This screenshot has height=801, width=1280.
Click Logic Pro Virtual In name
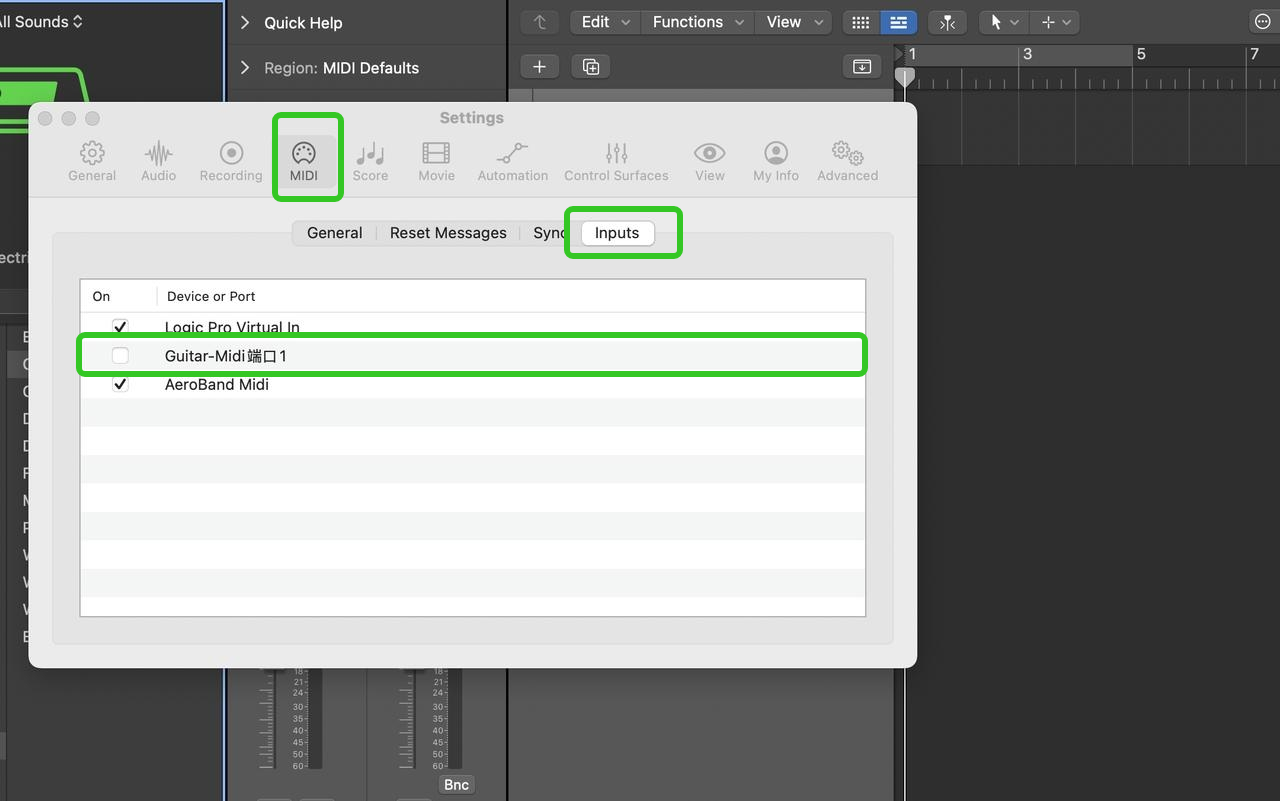pyautogui.click(x=232, y=327)
